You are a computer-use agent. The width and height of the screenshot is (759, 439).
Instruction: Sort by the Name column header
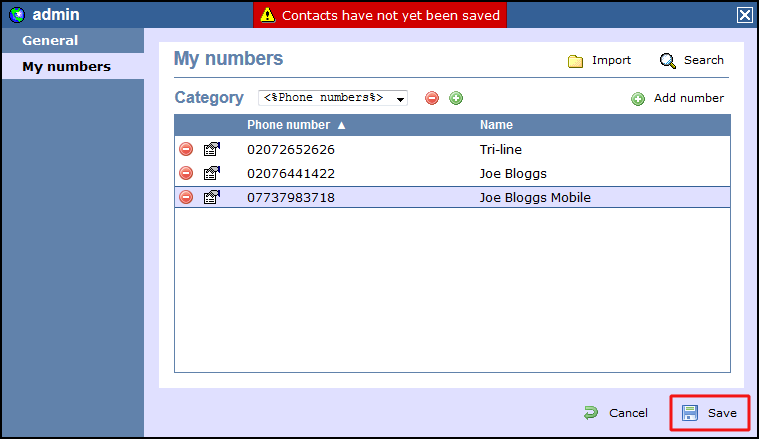[x=496, y=125]
